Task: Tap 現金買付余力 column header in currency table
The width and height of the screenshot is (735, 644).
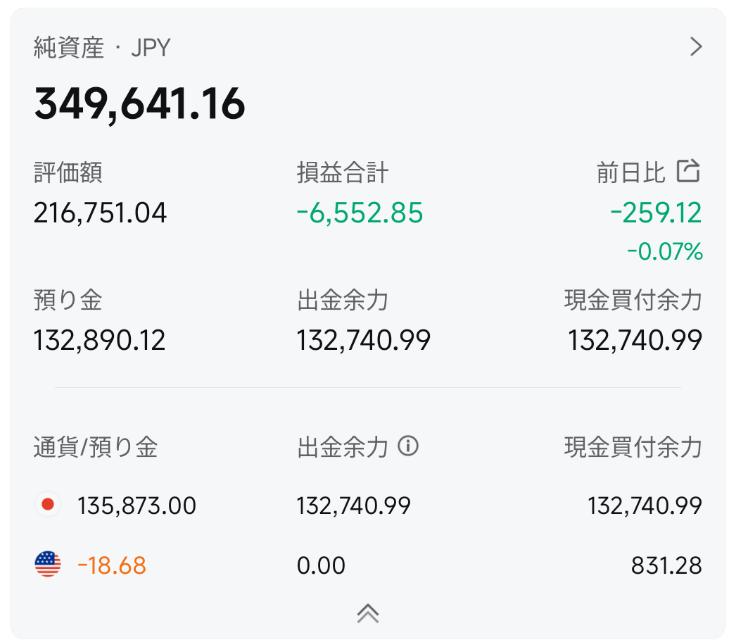Action: [633, 447]
